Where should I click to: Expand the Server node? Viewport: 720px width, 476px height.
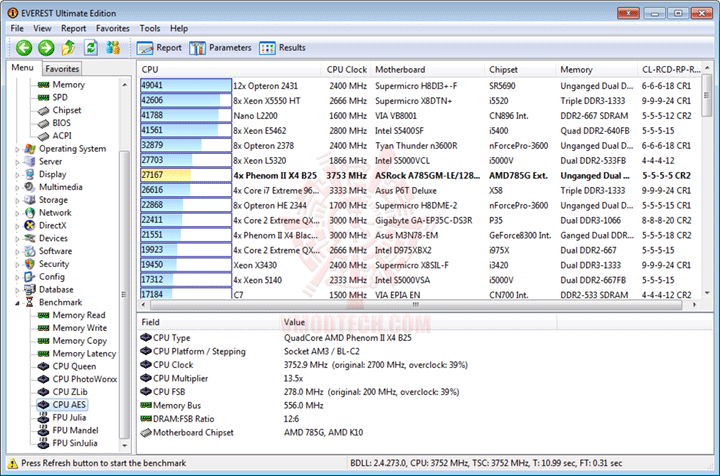pos(17,162)
